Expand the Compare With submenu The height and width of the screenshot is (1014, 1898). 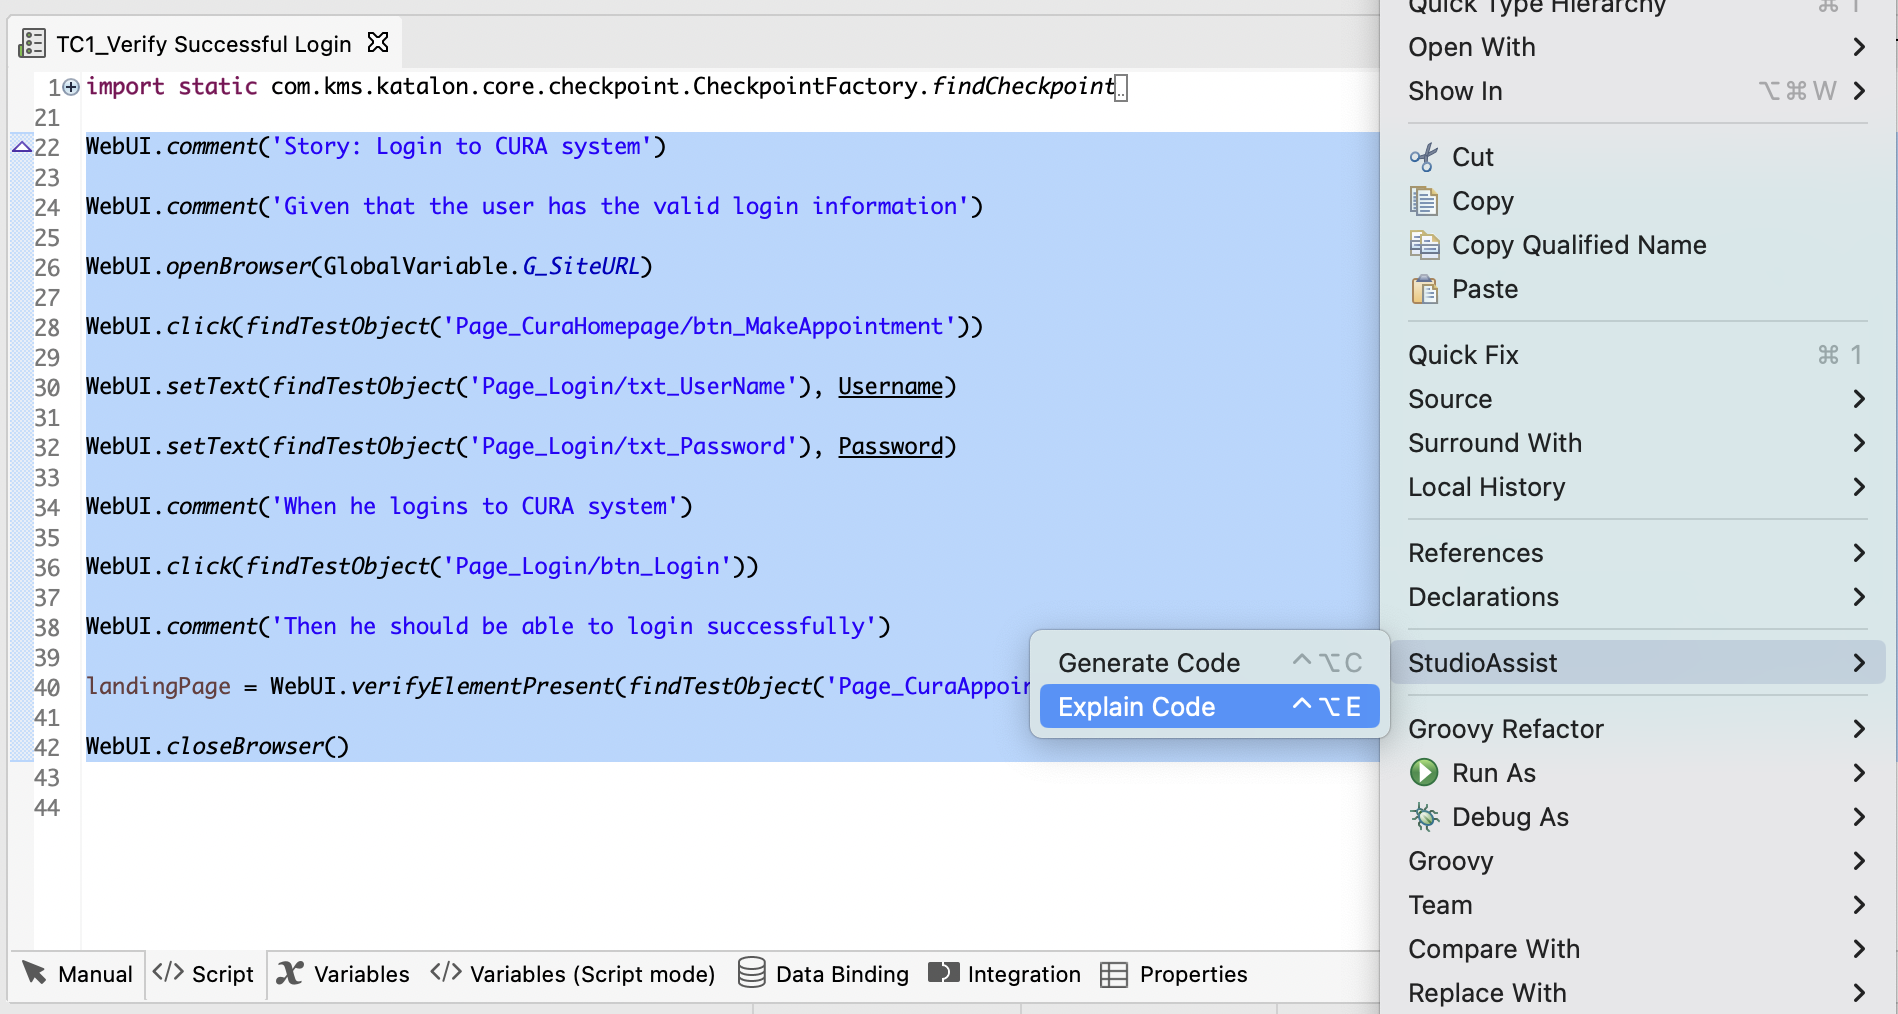1858,948
